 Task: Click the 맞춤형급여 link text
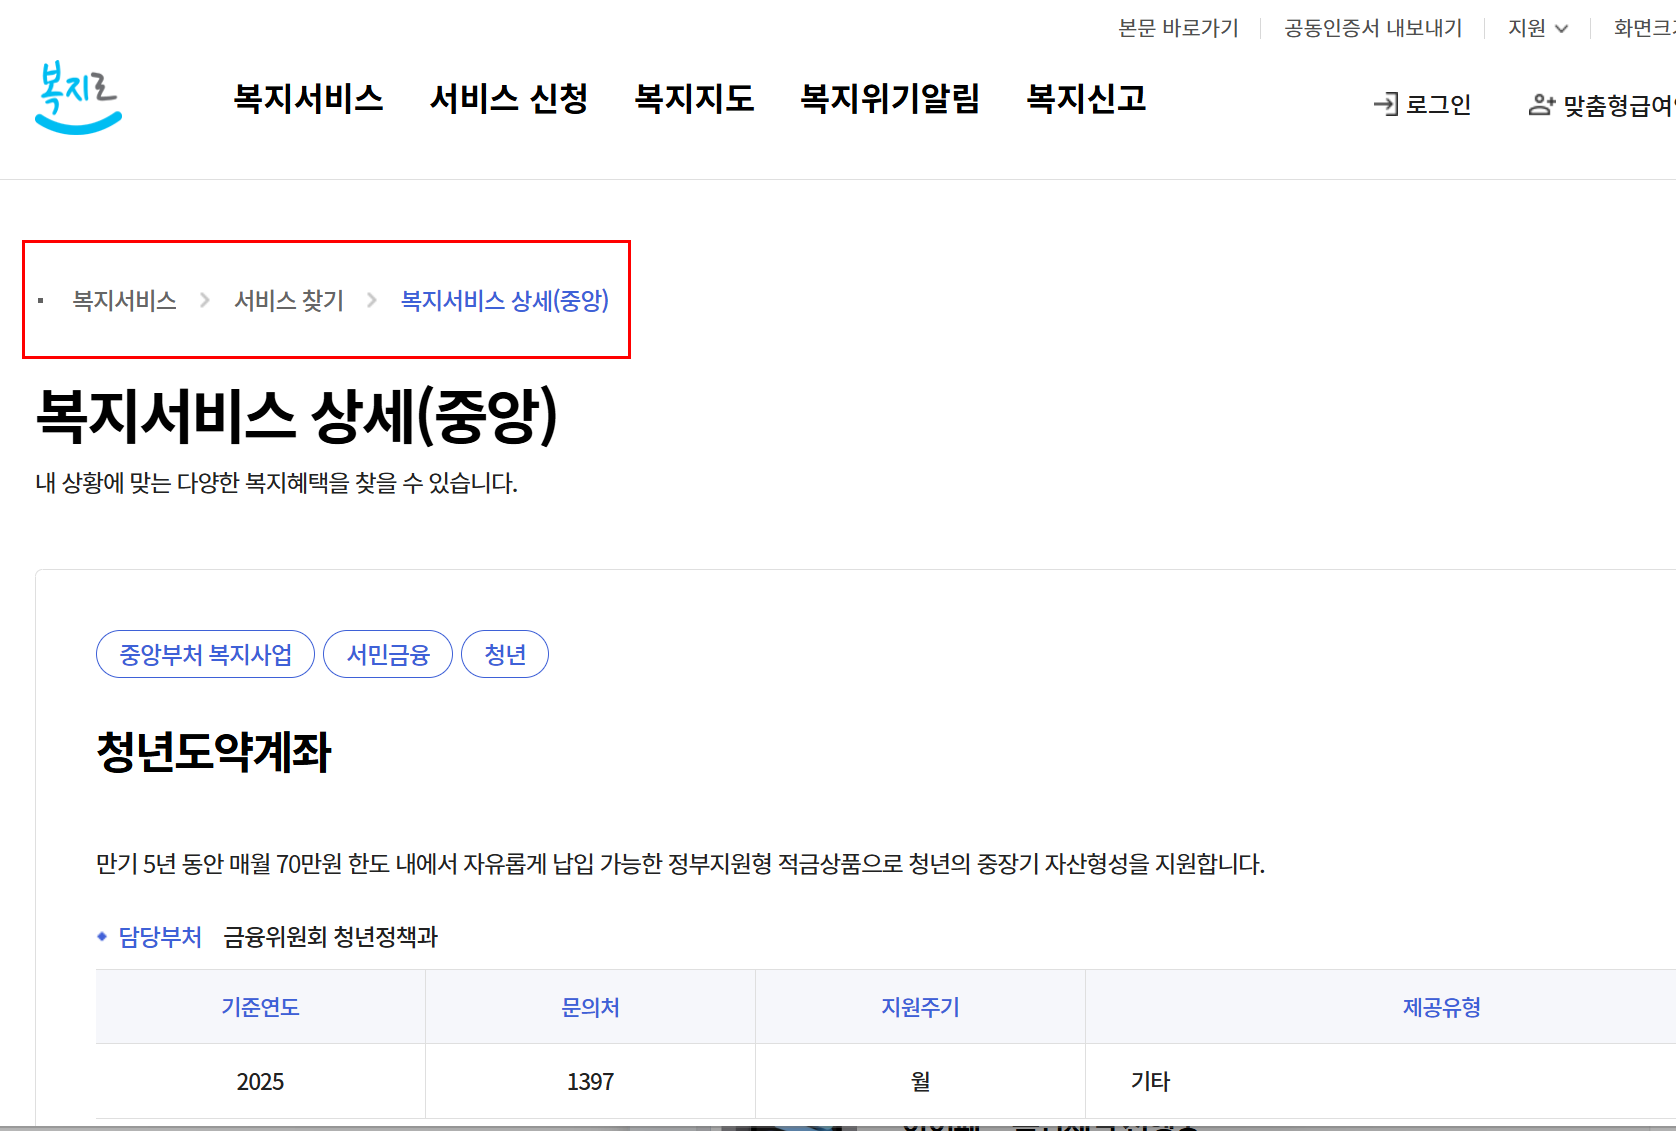(1619, 104)
